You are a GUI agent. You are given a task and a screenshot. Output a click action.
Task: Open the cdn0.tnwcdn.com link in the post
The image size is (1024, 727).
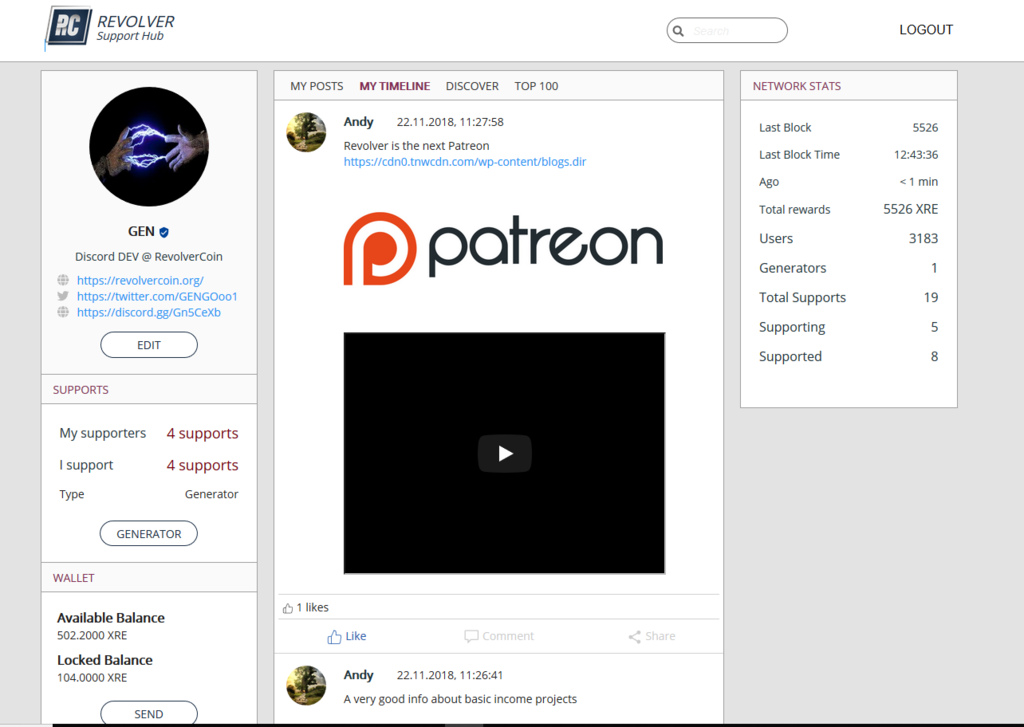(465, 162)
